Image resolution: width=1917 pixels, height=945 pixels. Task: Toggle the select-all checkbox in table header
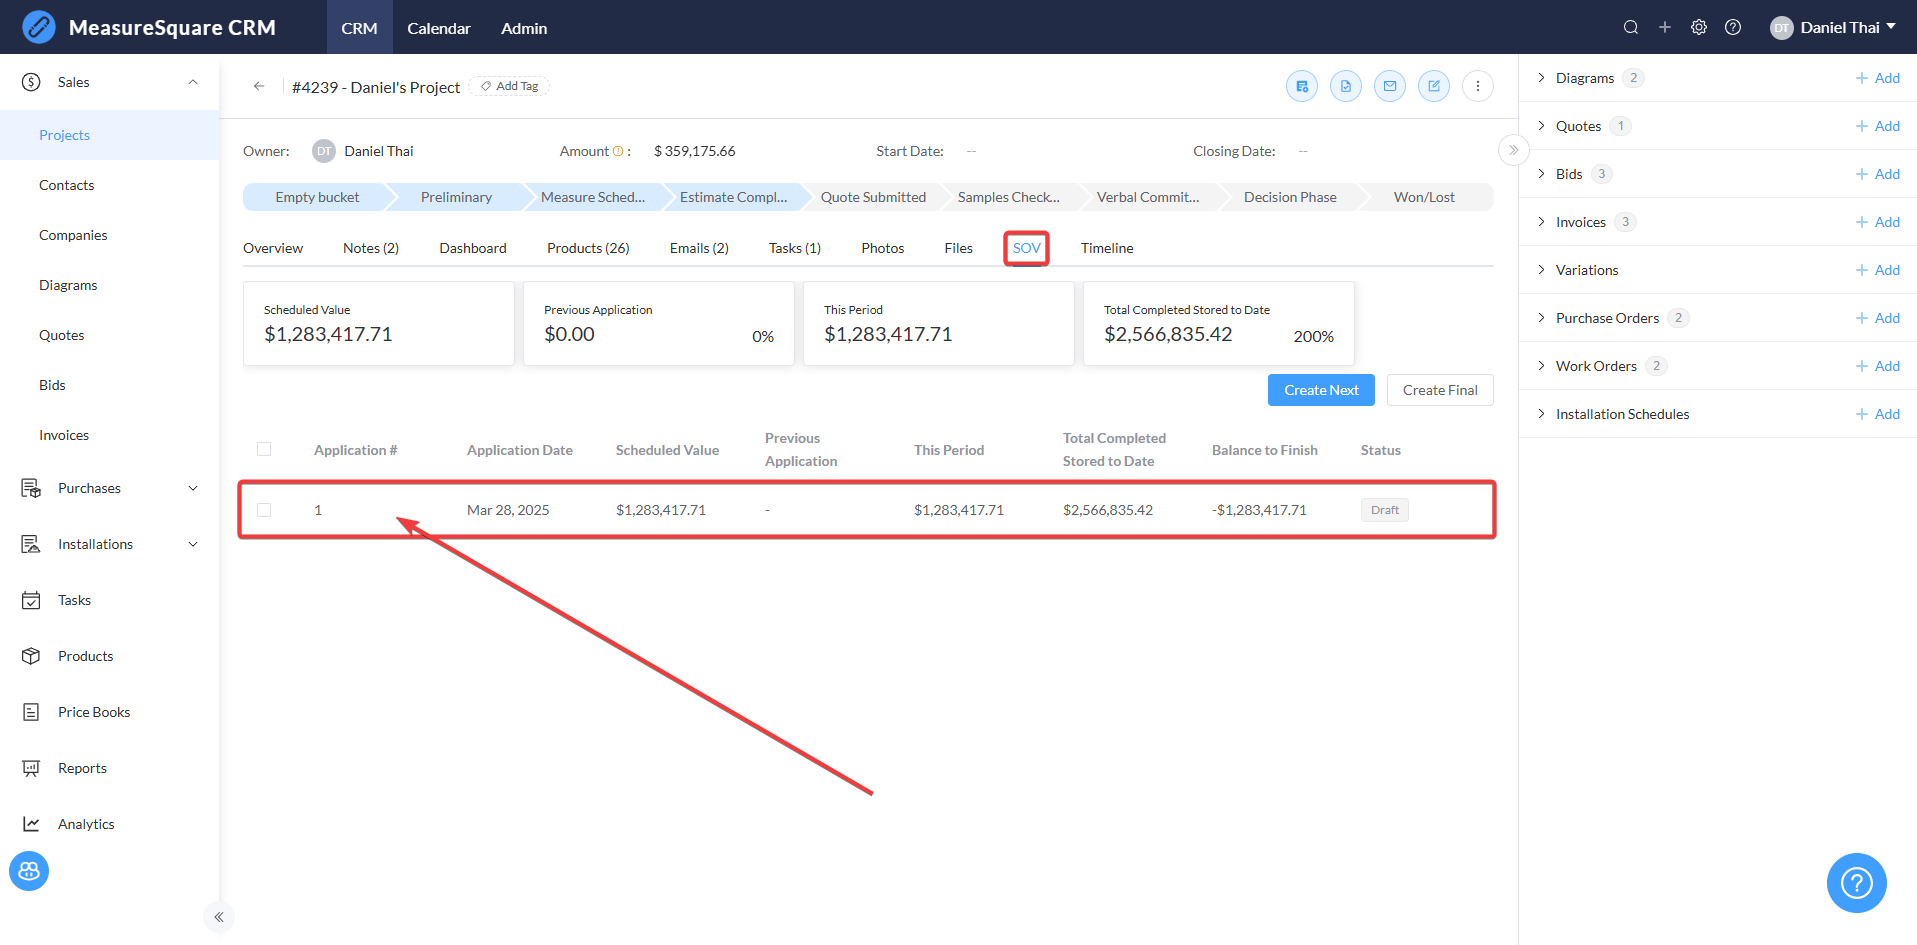(x=264, y=449)
